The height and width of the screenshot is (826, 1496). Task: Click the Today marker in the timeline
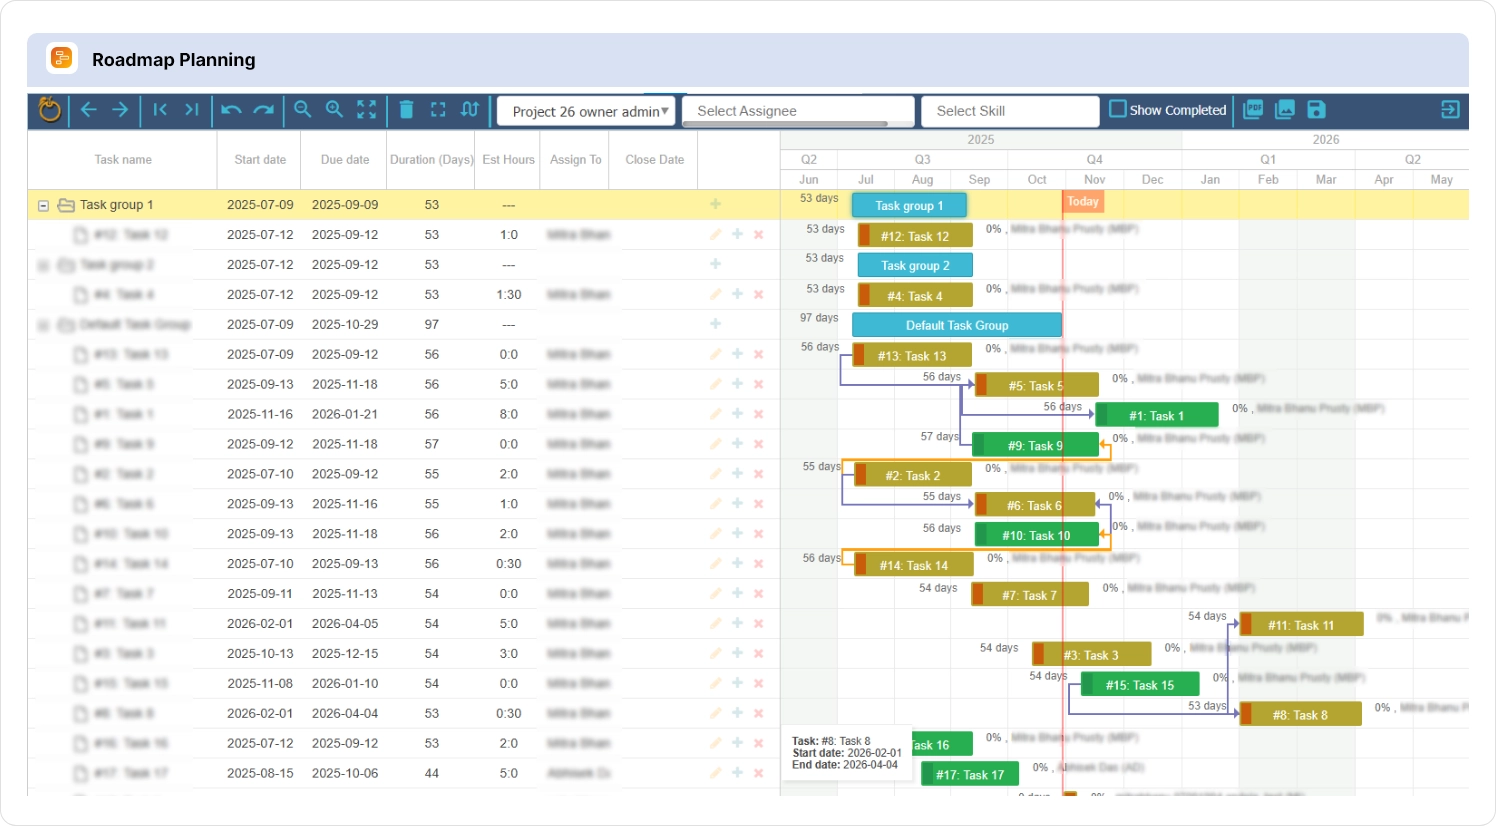tap(1083, 201)
